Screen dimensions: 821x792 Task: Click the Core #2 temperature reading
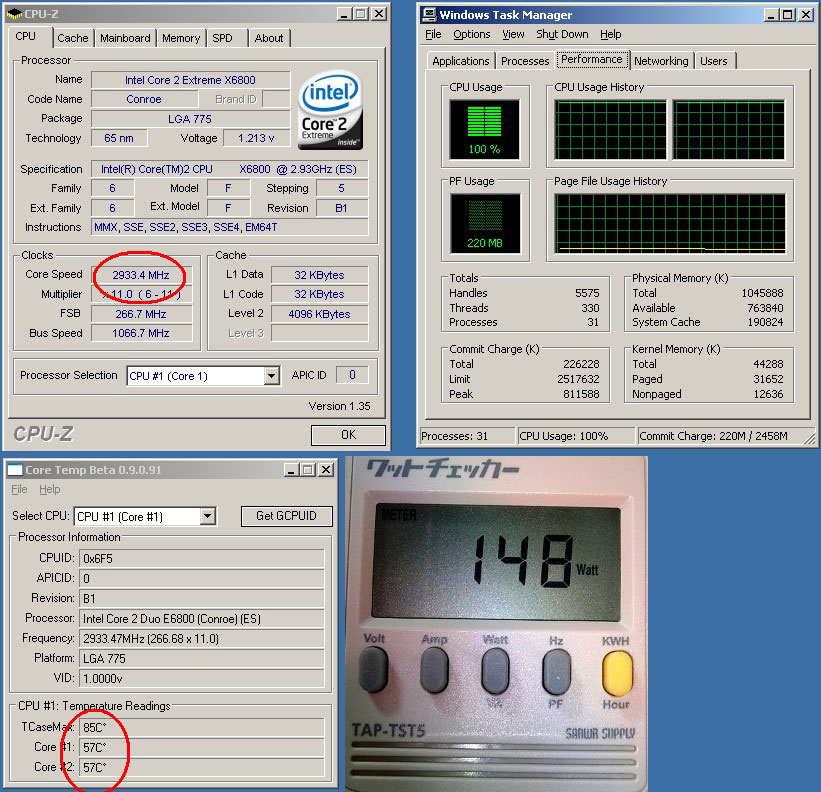(202, 767)
